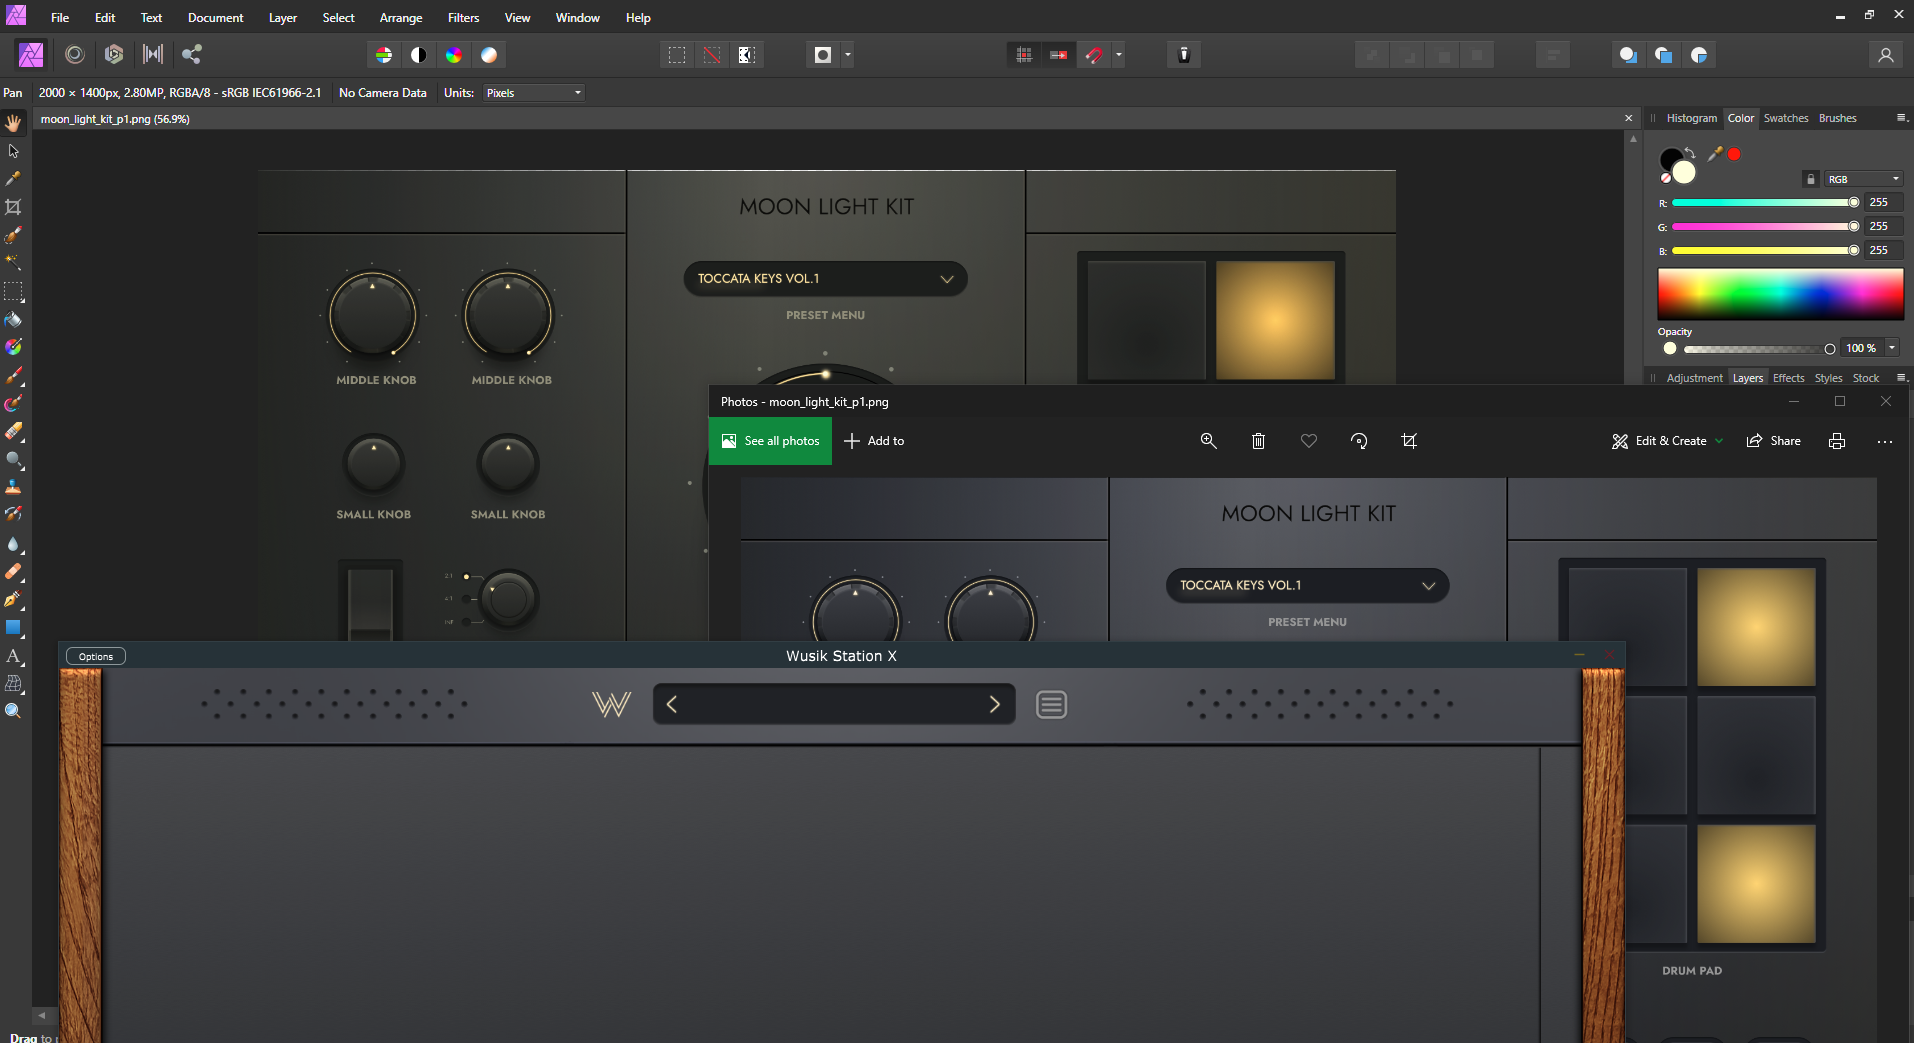Apply Auto Contrast from the toolbar
Screen dimensions: 1914x1043
tap(419, 55)
